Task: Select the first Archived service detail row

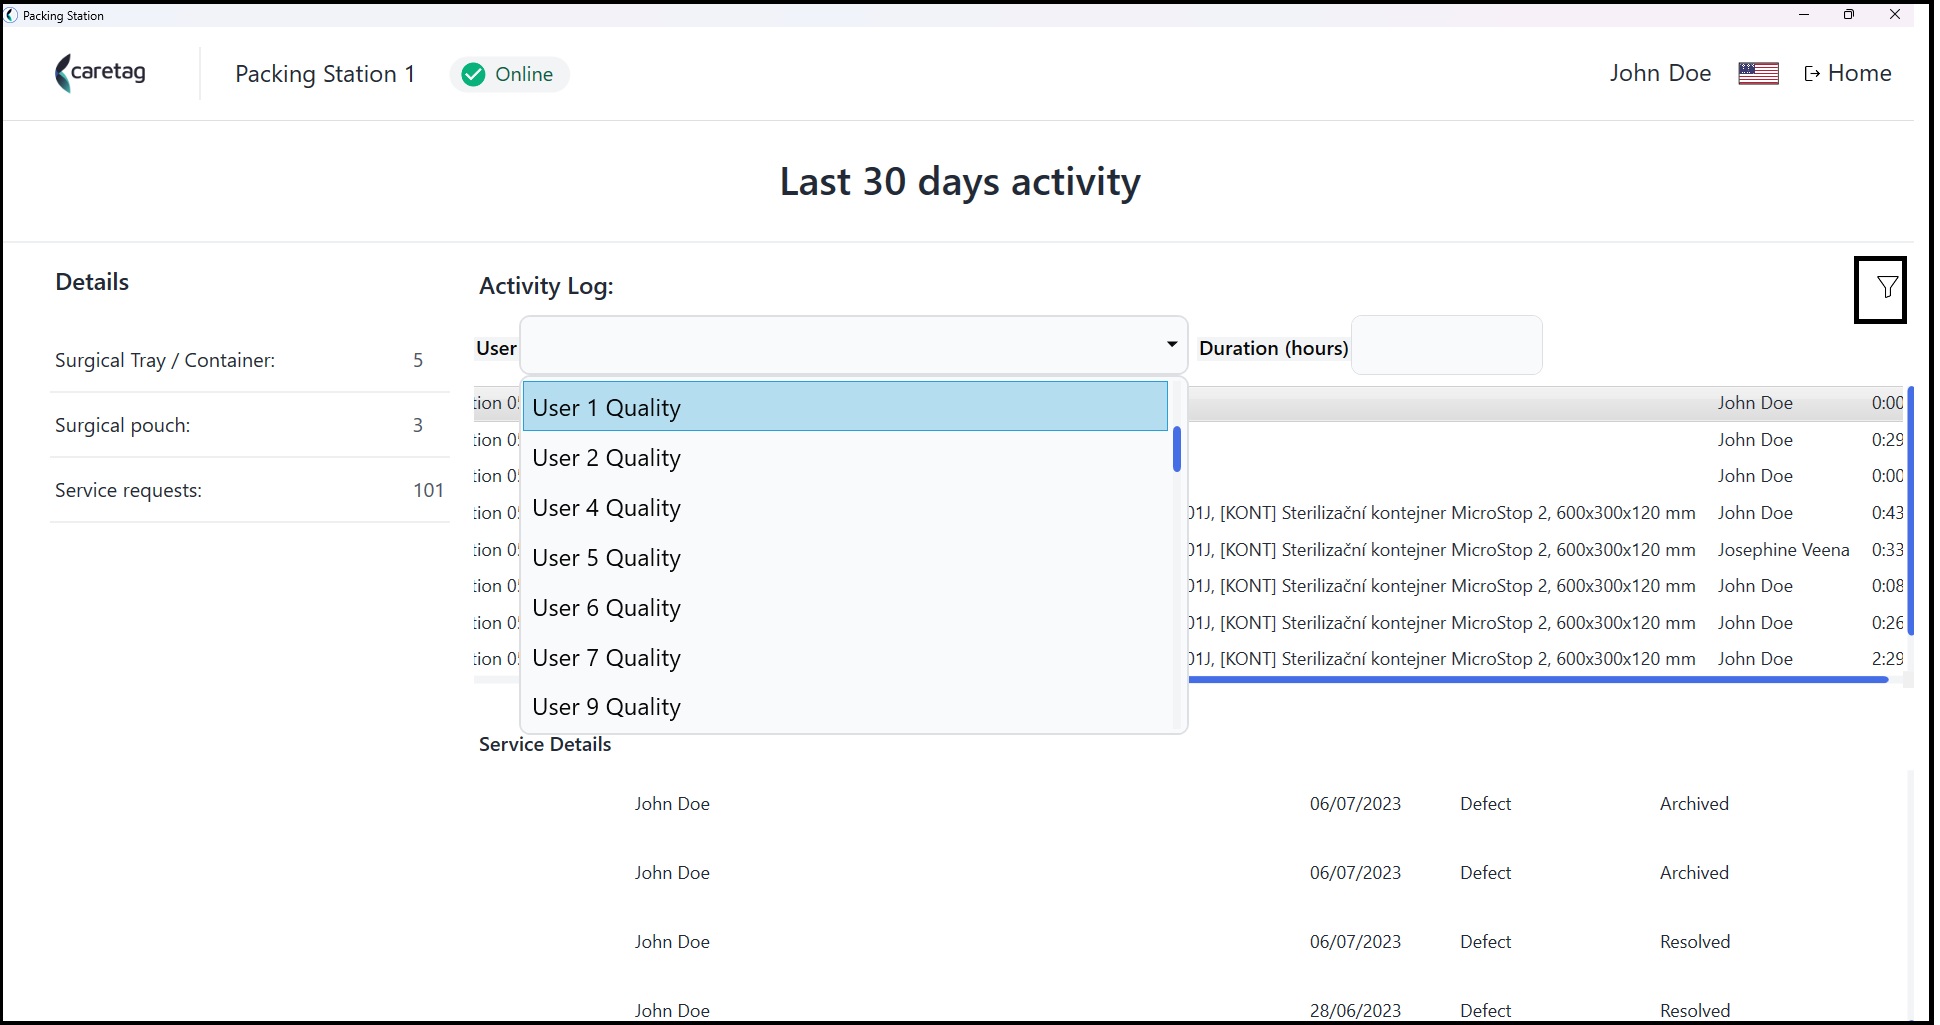Action: (1190, 804)
